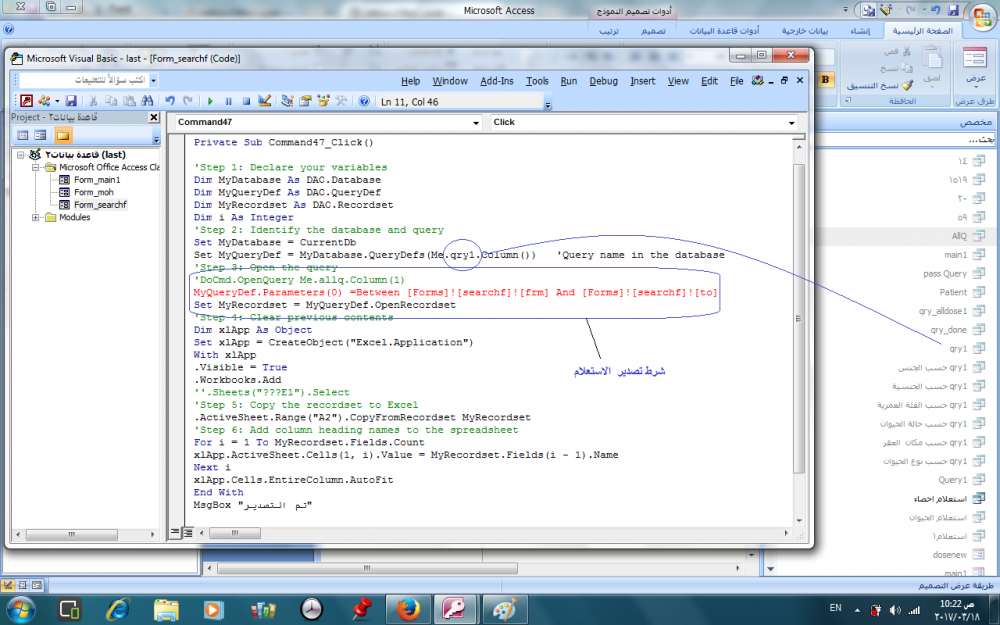Click the Arabic help question input box
Screen dimensions: 1000x625
[x=85, y=80]
